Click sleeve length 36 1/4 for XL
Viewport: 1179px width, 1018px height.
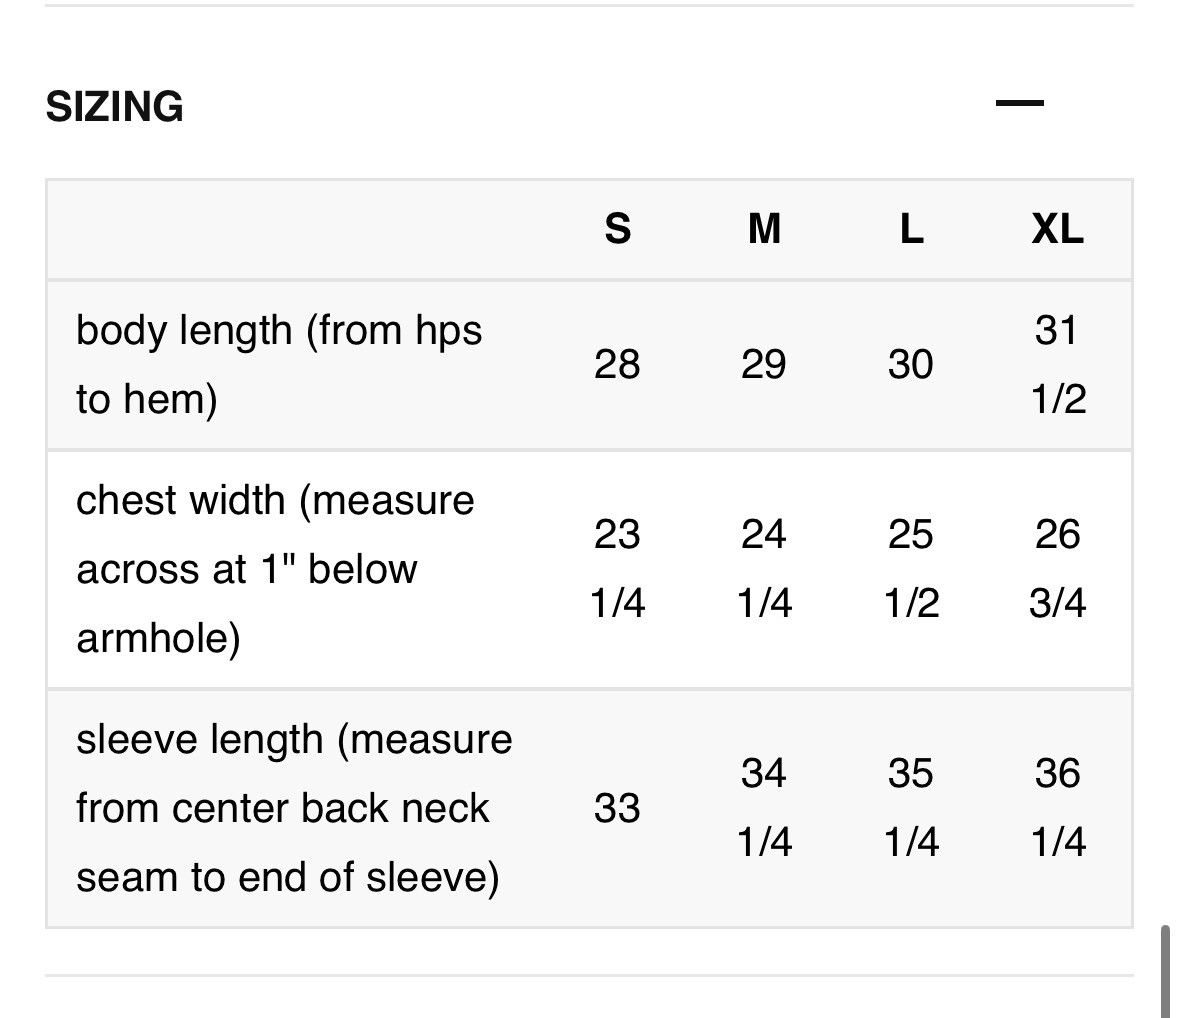(1058, 807)
